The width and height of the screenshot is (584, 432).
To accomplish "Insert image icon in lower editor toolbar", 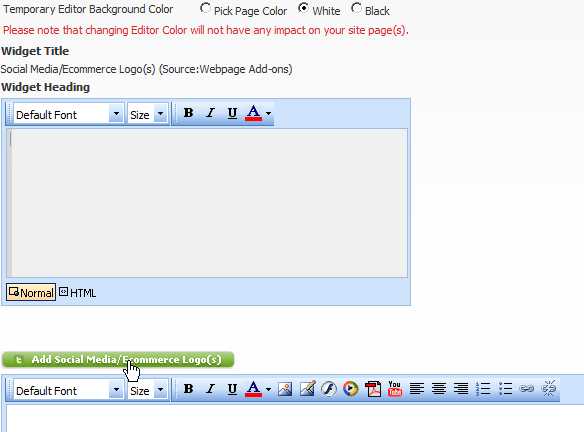I will (x=285, y=389).
